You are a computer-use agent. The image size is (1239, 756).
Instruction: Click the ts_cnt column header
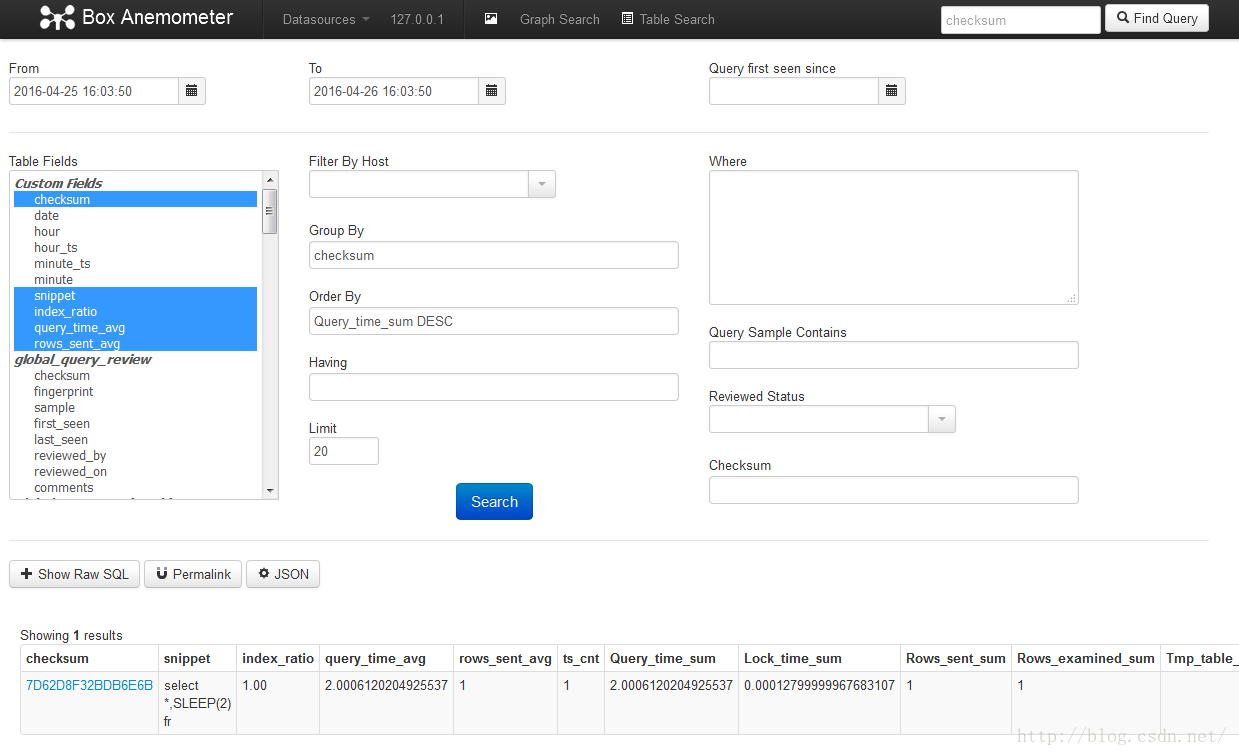click(x=581, y=659)
